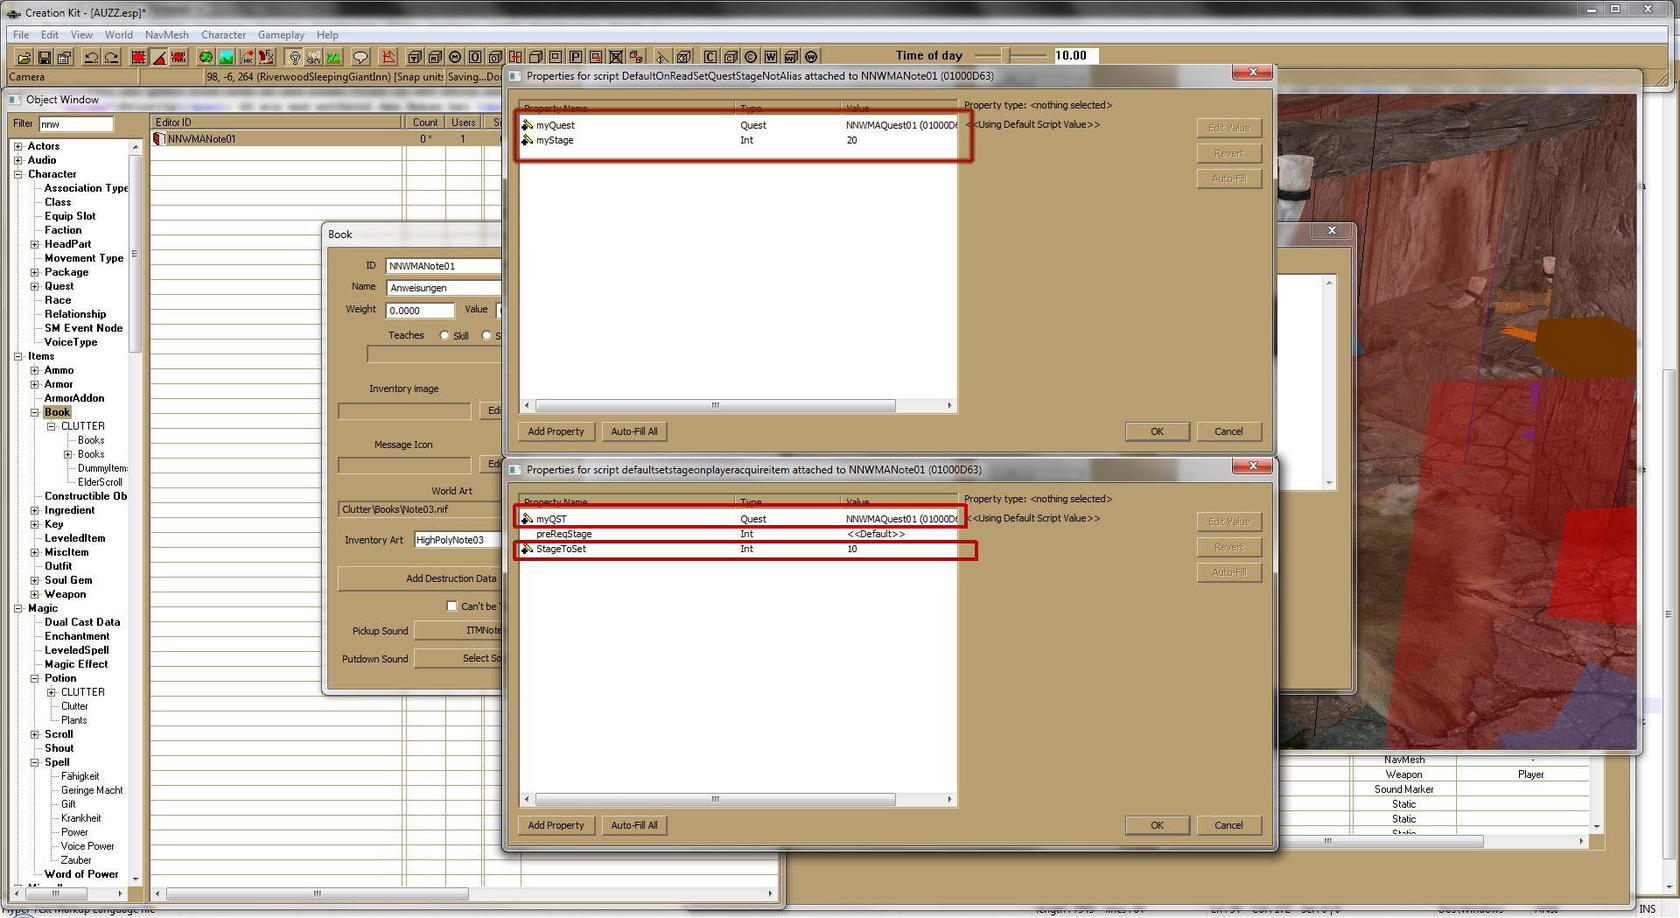Select the Skill radio button under Teaches

click(444, 336)
